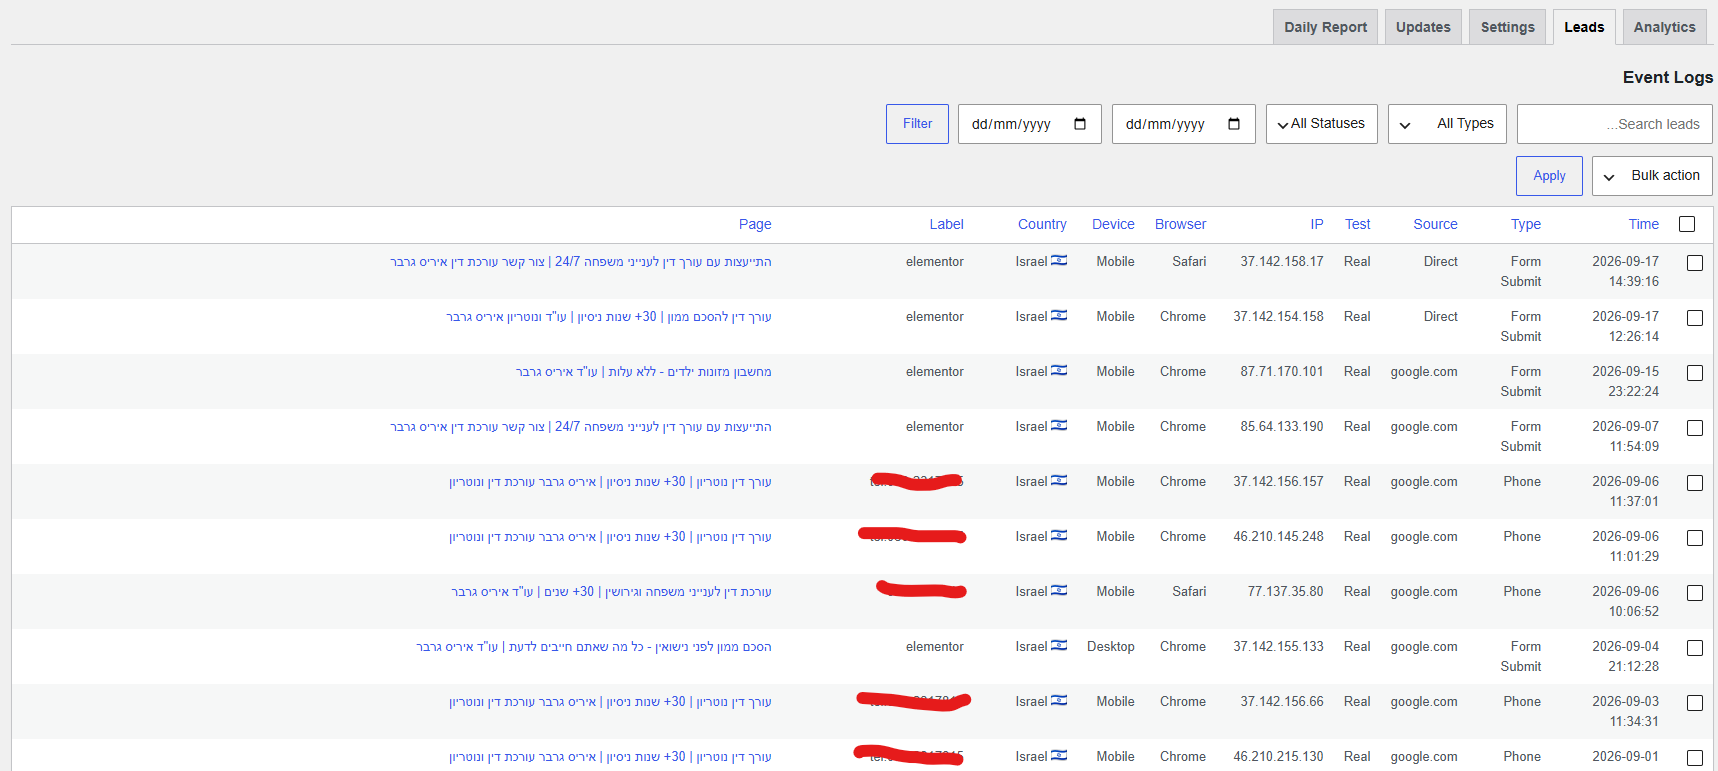Focus the Search leads input field
This screenshot has width=1718, height=771.
click(x=1614, y=124)
